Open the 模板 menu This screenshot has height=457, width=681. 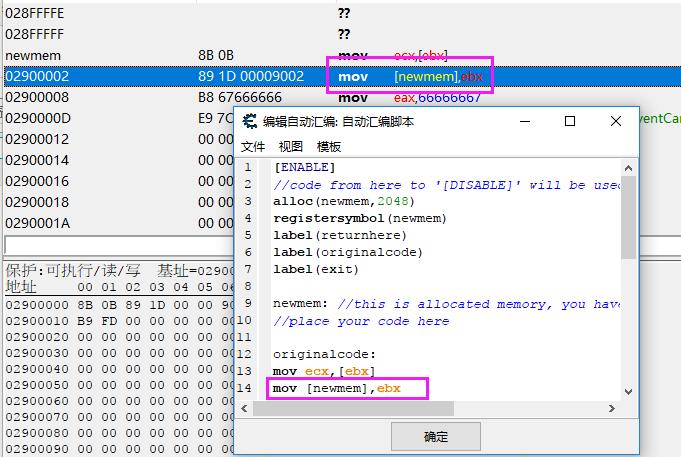(x=329, y=146)
